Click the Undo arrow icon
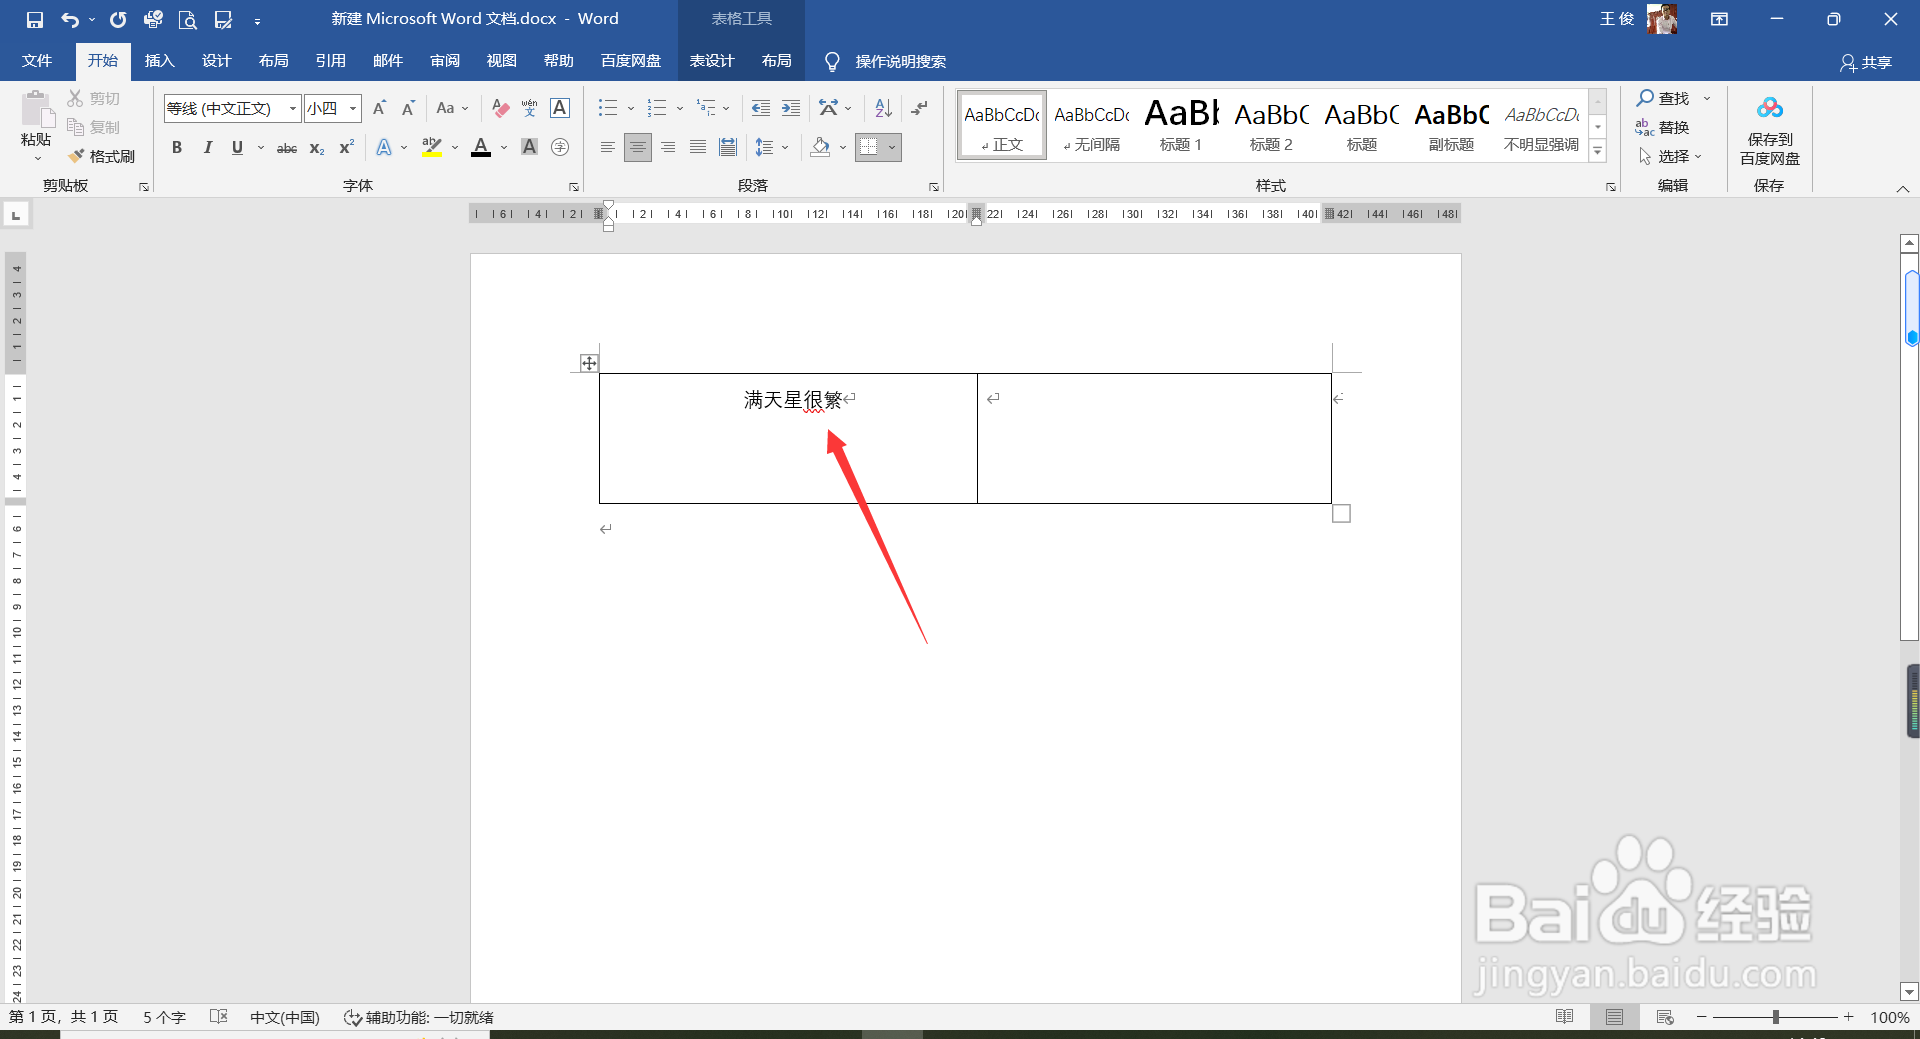Viewport: 1920px width, 1039px height. point(70,19)
